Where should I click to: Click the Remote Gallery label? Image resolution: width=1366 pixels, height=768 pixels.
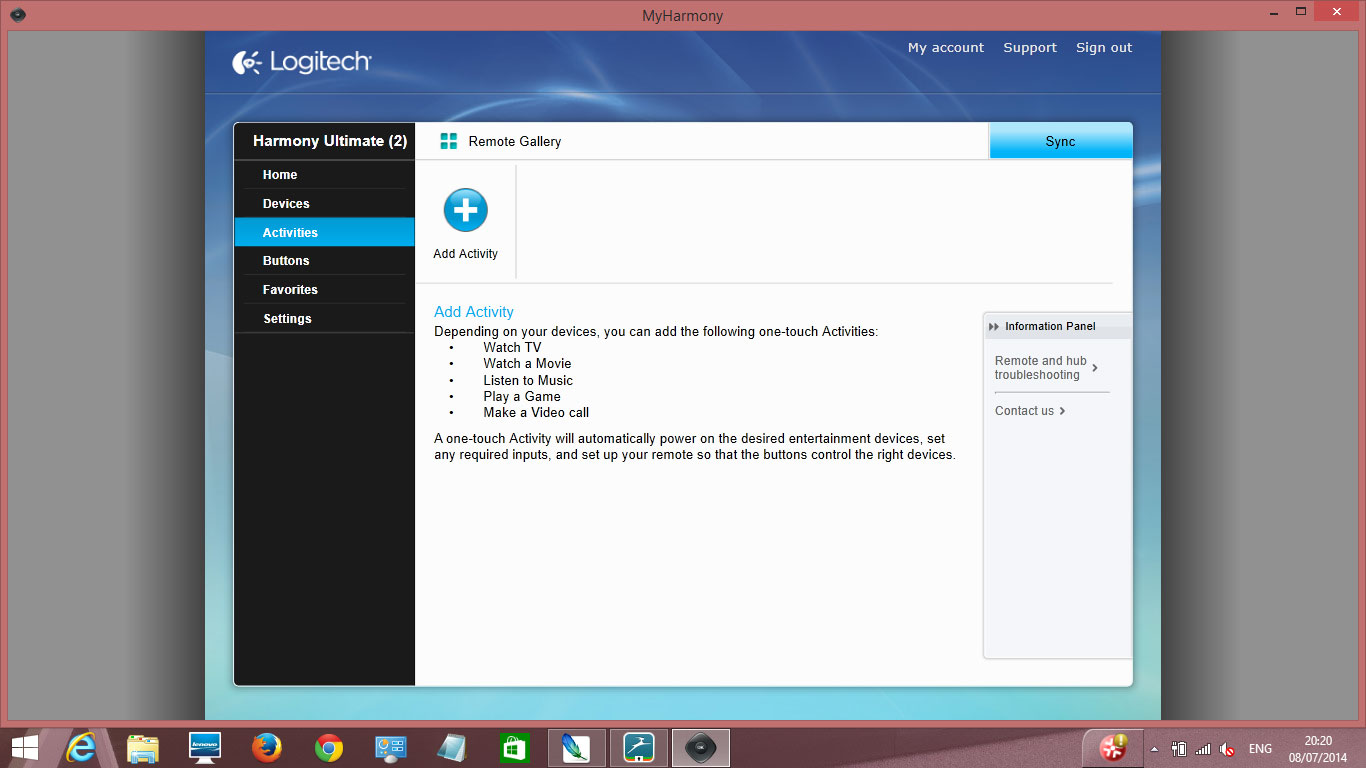[x=515, y=141]
